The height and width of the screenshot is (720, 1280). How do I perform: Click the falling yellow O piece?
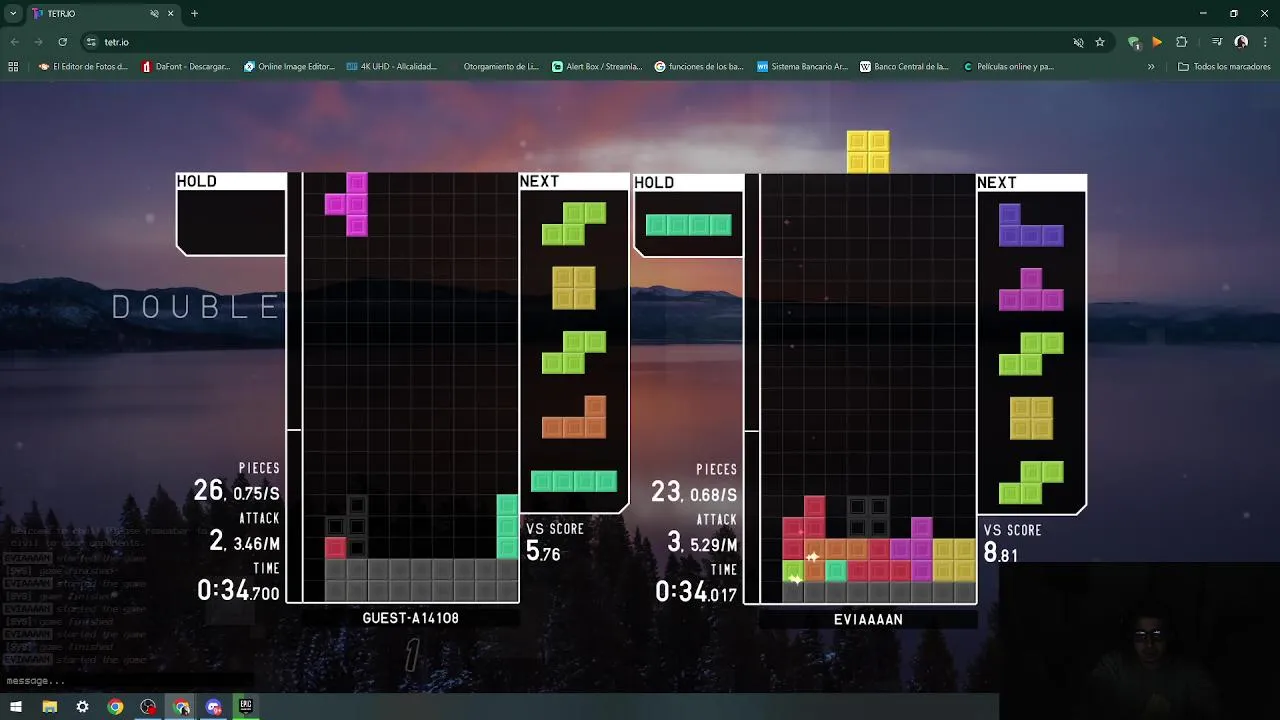868,151
